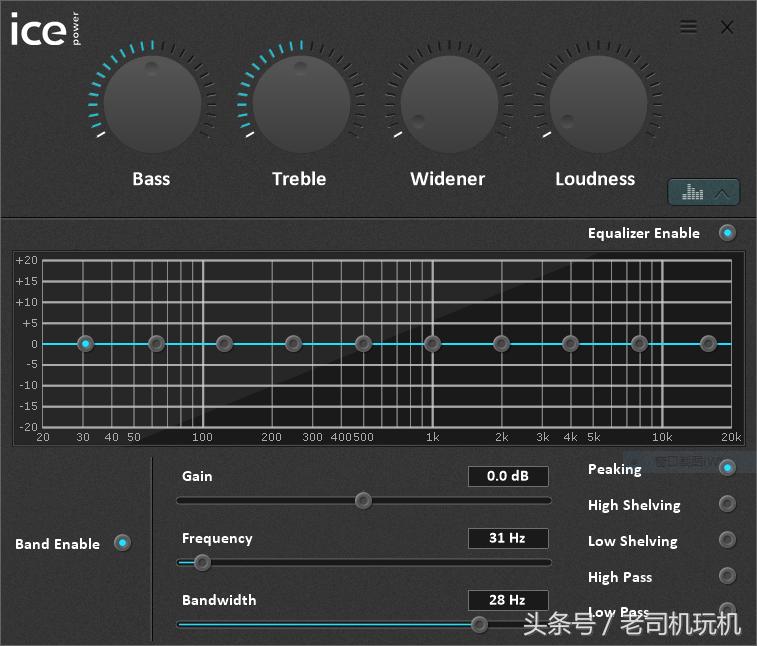Select the High Shelving filter type
The image size is (757, 646).
pos(727,504)
